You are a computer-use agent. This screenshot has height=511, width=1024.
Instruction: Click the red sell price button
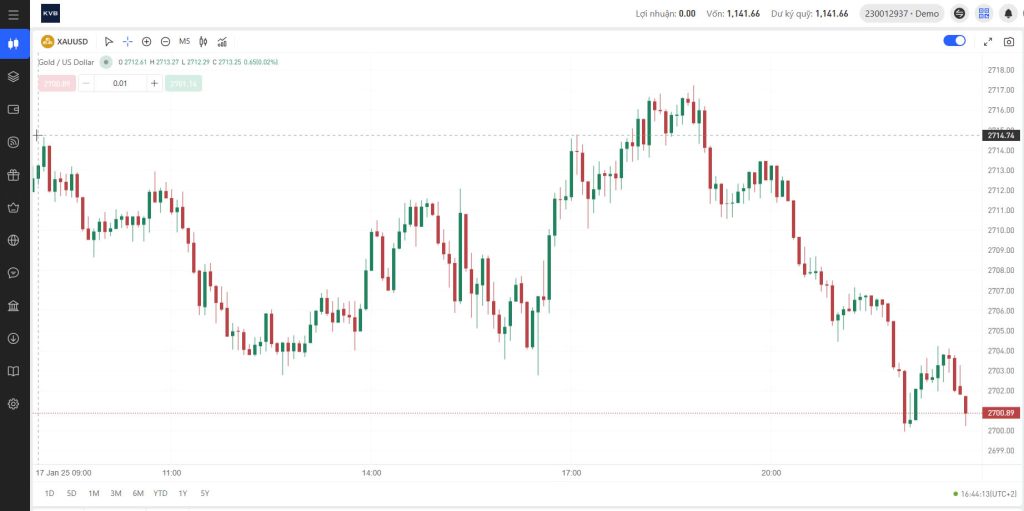pos(56,84)
